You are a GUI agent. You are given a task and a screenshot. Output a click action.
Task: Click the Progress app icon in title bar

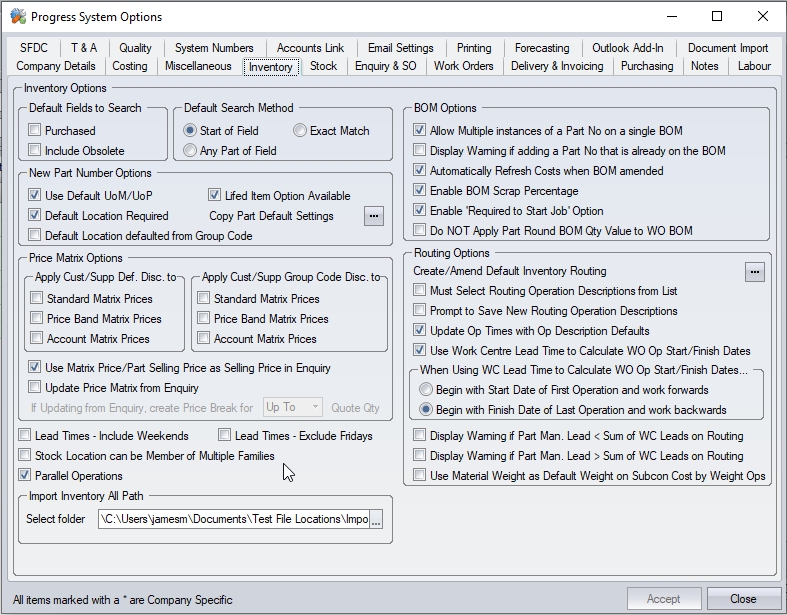[17, 16]
